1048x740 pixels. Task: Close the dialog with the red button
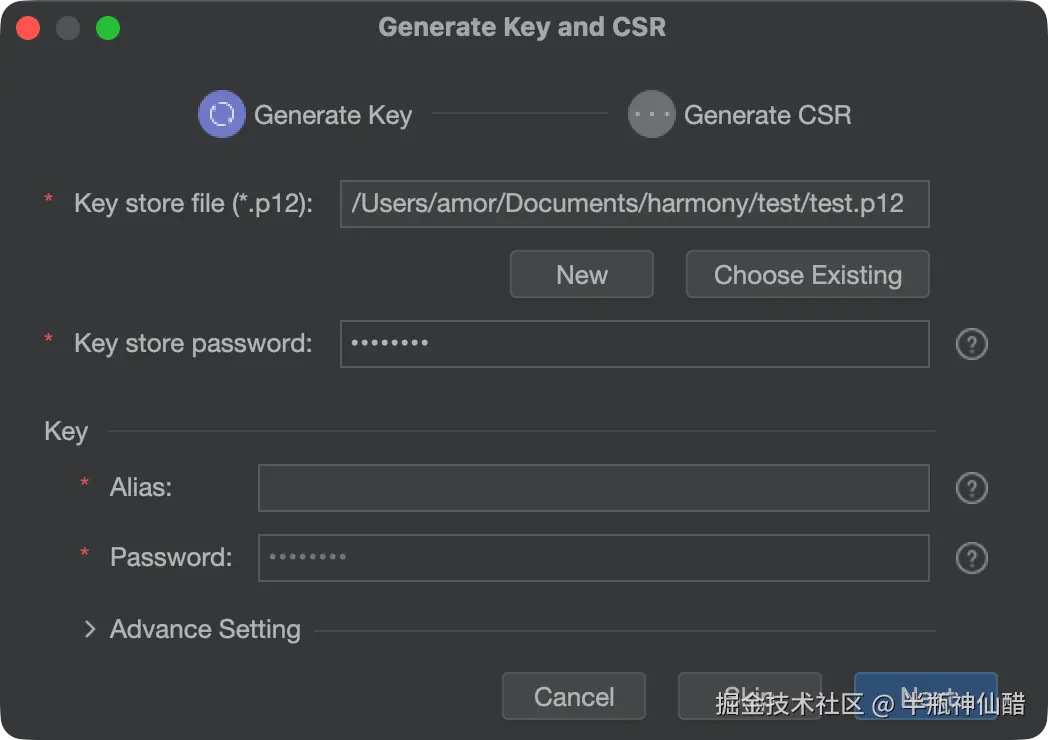coord(28,28)
